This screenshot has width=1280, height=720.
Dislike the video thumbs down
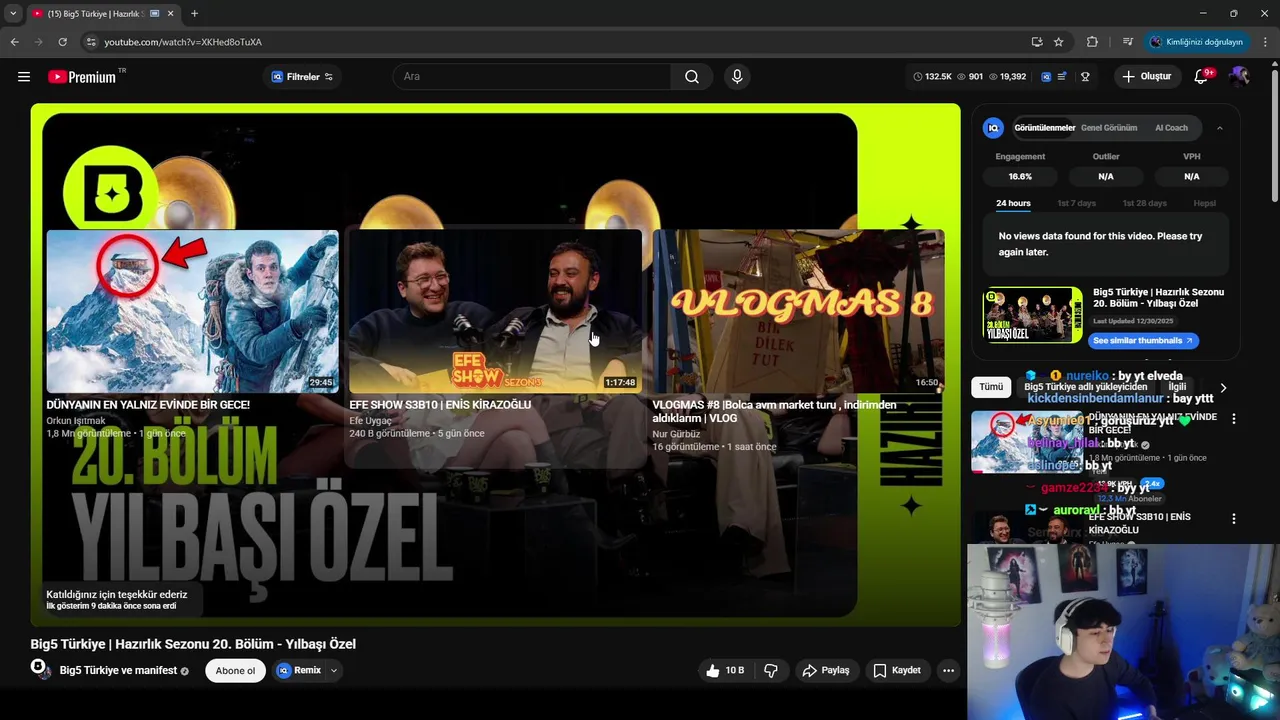tap(771, 671)
